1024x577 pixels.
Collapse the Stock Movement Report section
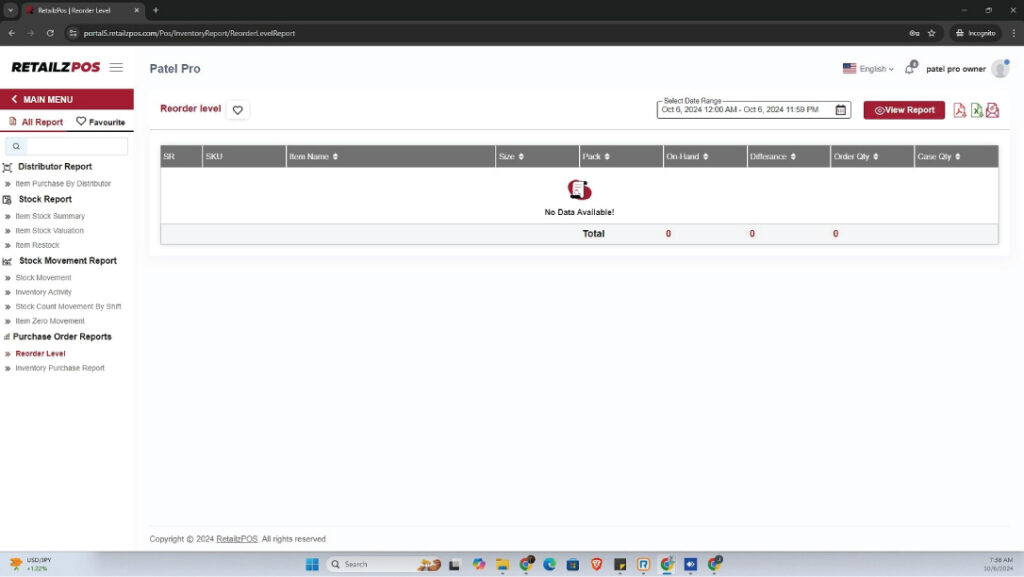coord(67,261)
